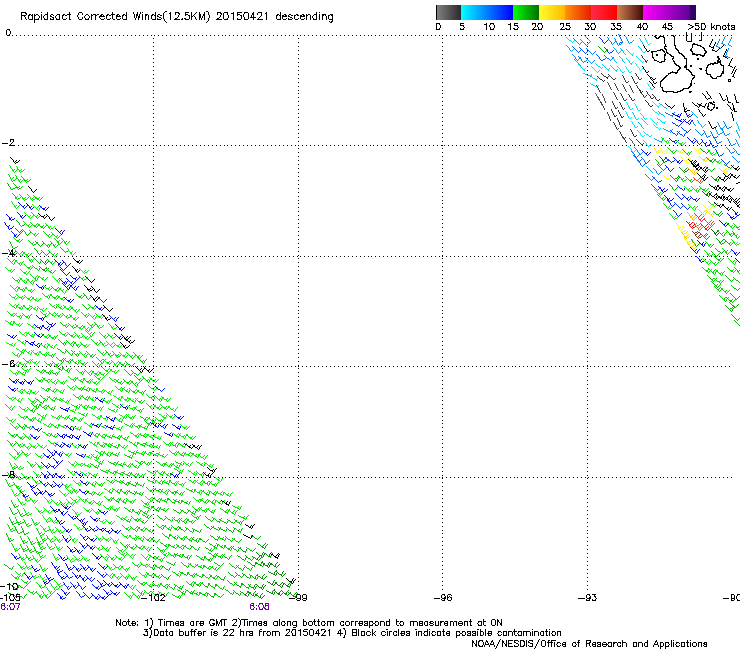Select the cyan 5-10 knots legend color
The height and width of the screenshot is (650, 740).
click(473, 12)
